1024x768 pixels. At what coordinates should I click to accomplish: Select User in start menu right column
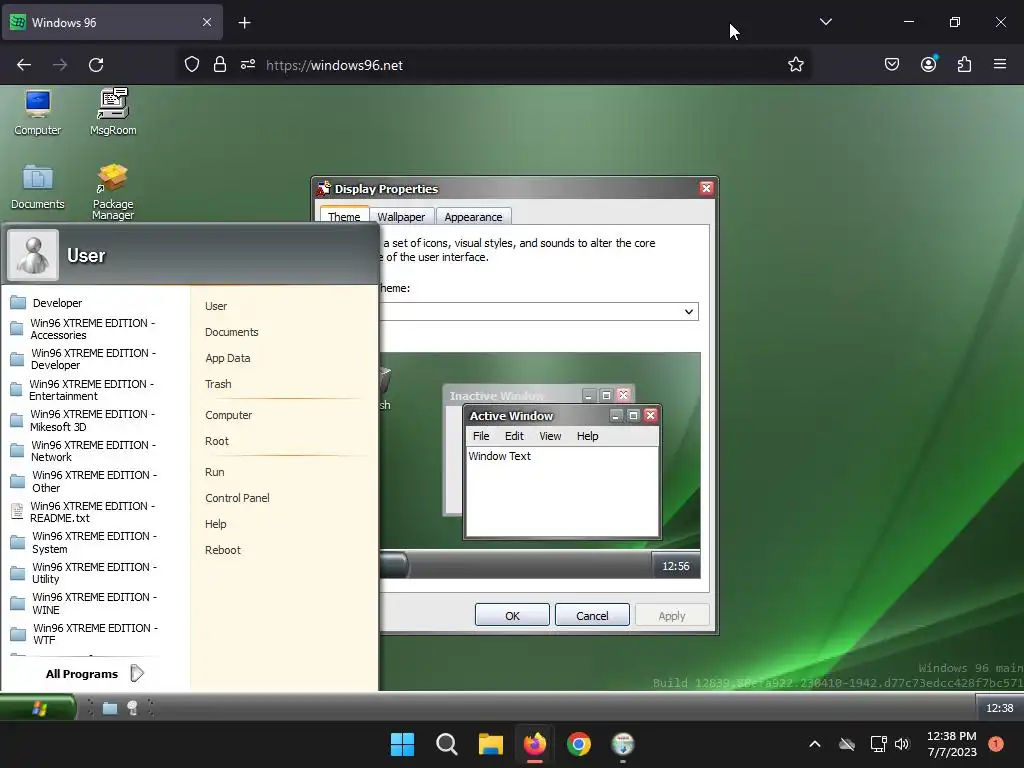[x=216, y=306]
